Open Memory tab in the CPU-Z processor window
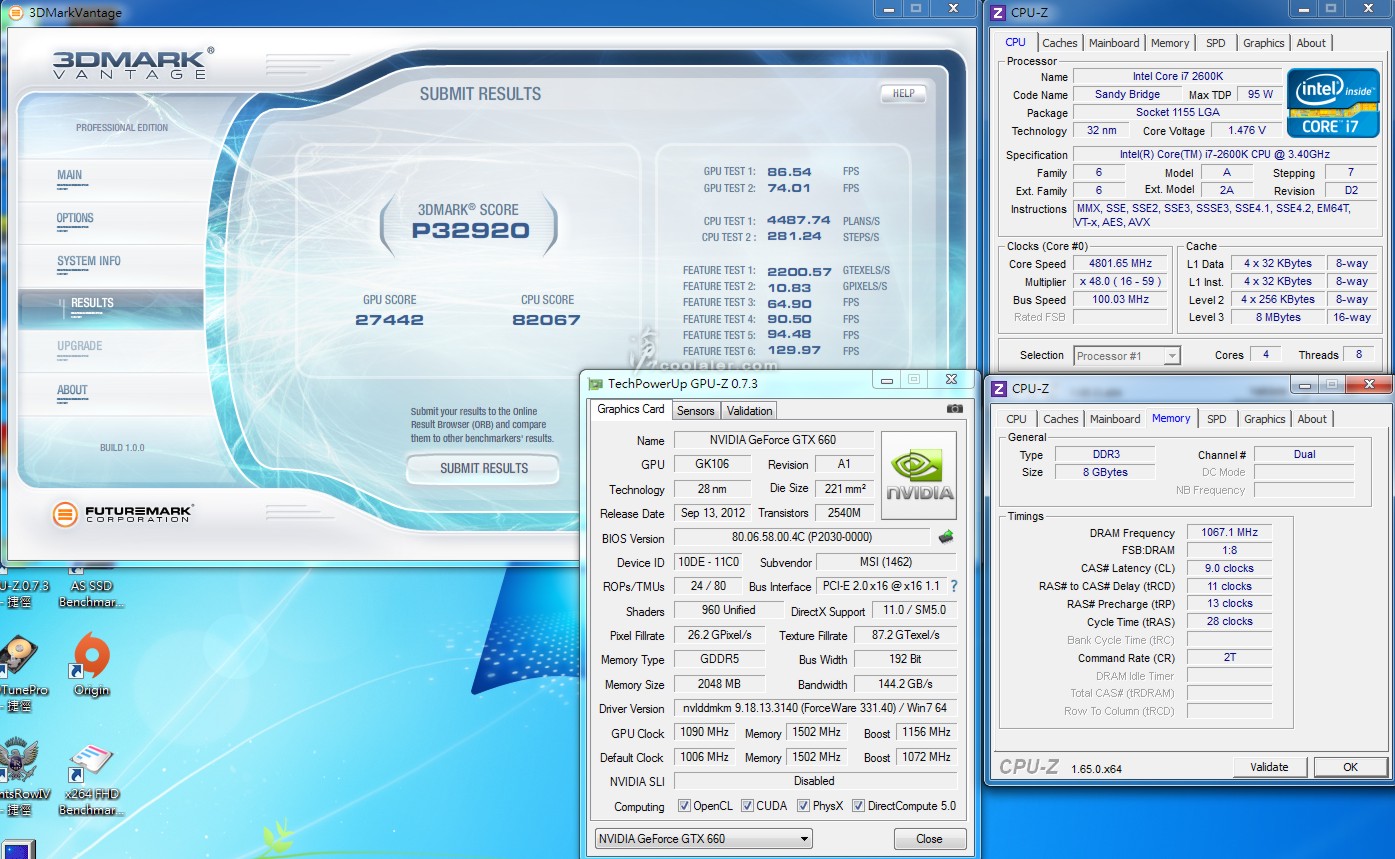This screenshot has height=859, width=1395. point(1170,43)
